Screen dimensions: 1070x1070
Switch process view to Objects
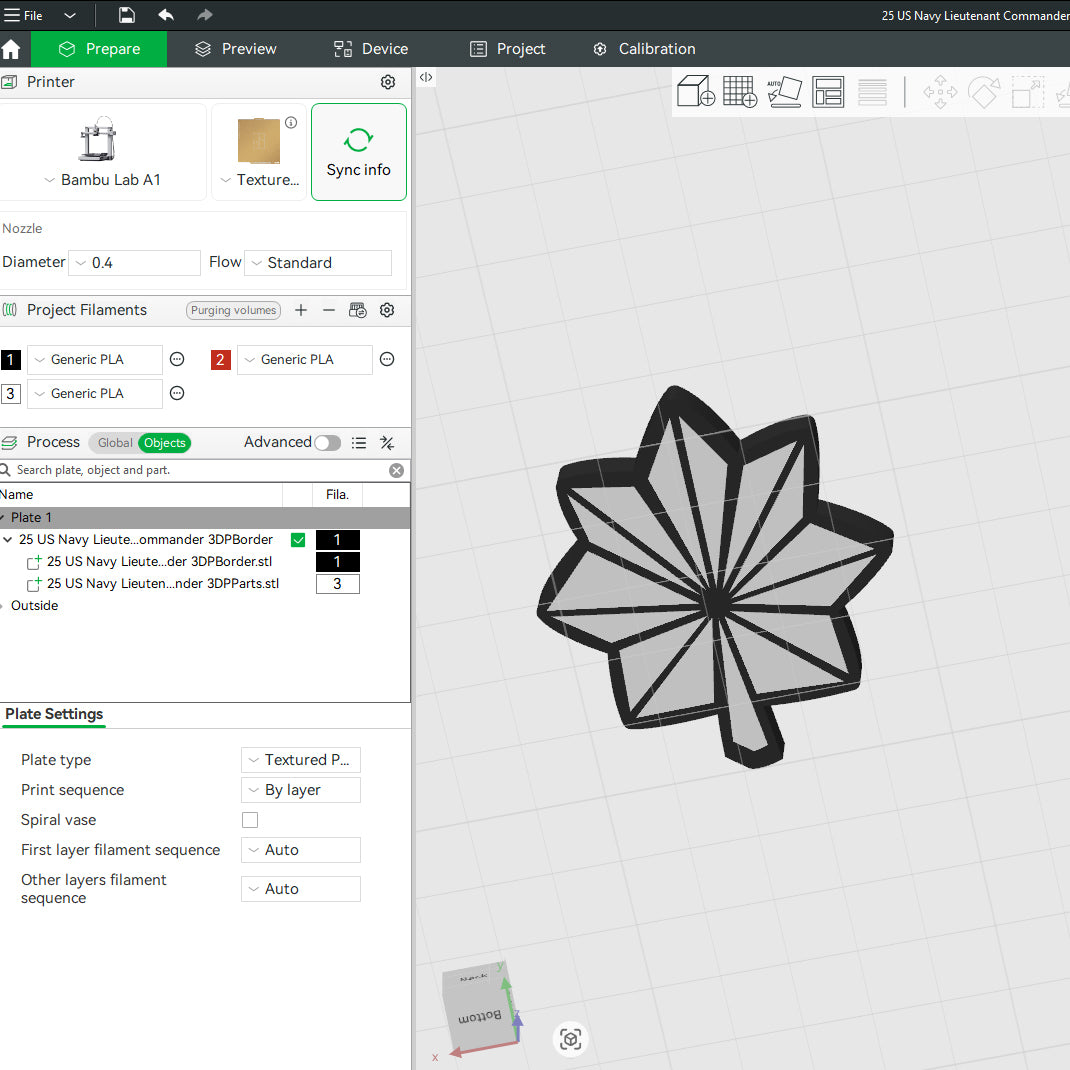point(164,443)
